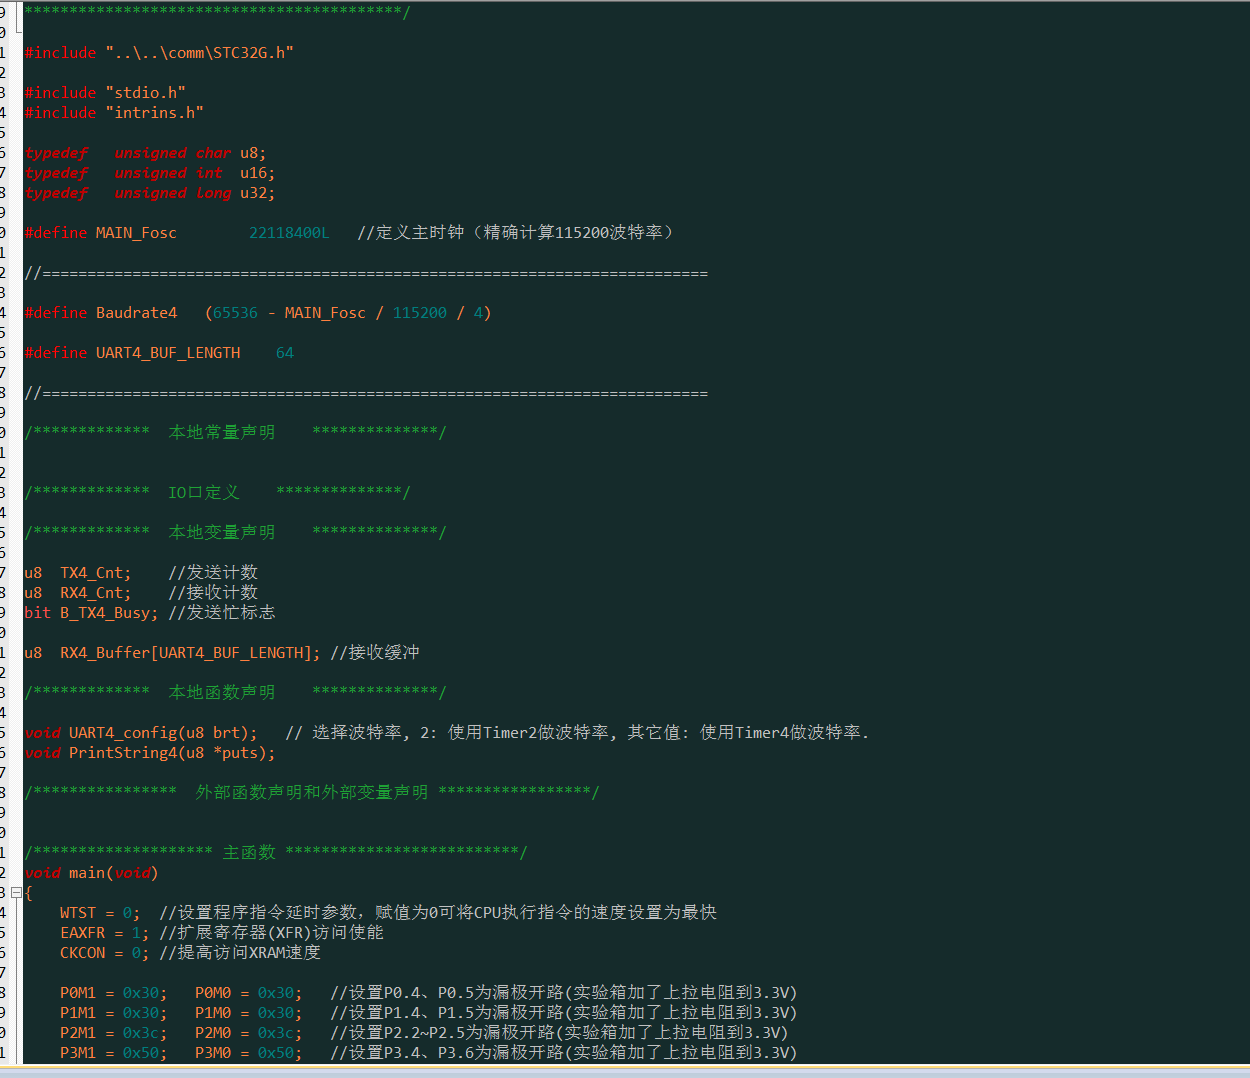Click the P2M0 register name
The width and height of the screenshot is (1250, 1078).
pyautogui.click(x=213, y=1033)
